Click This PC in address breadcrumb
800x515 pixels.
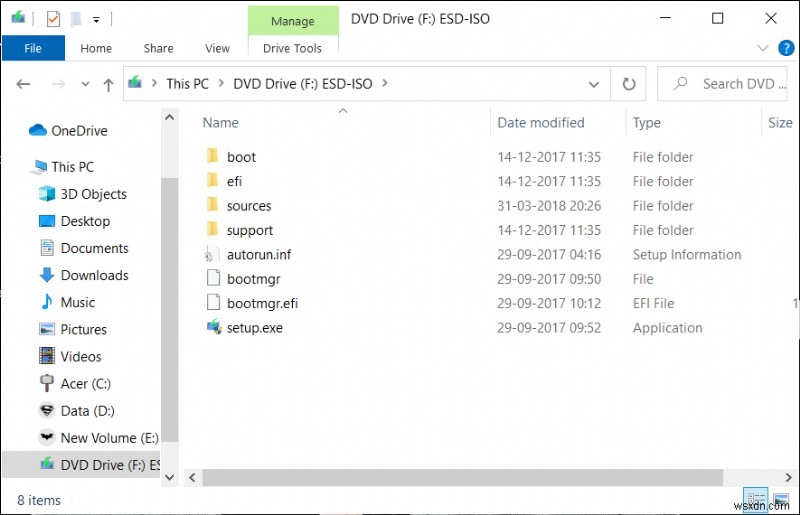click(x=187, y=84)
